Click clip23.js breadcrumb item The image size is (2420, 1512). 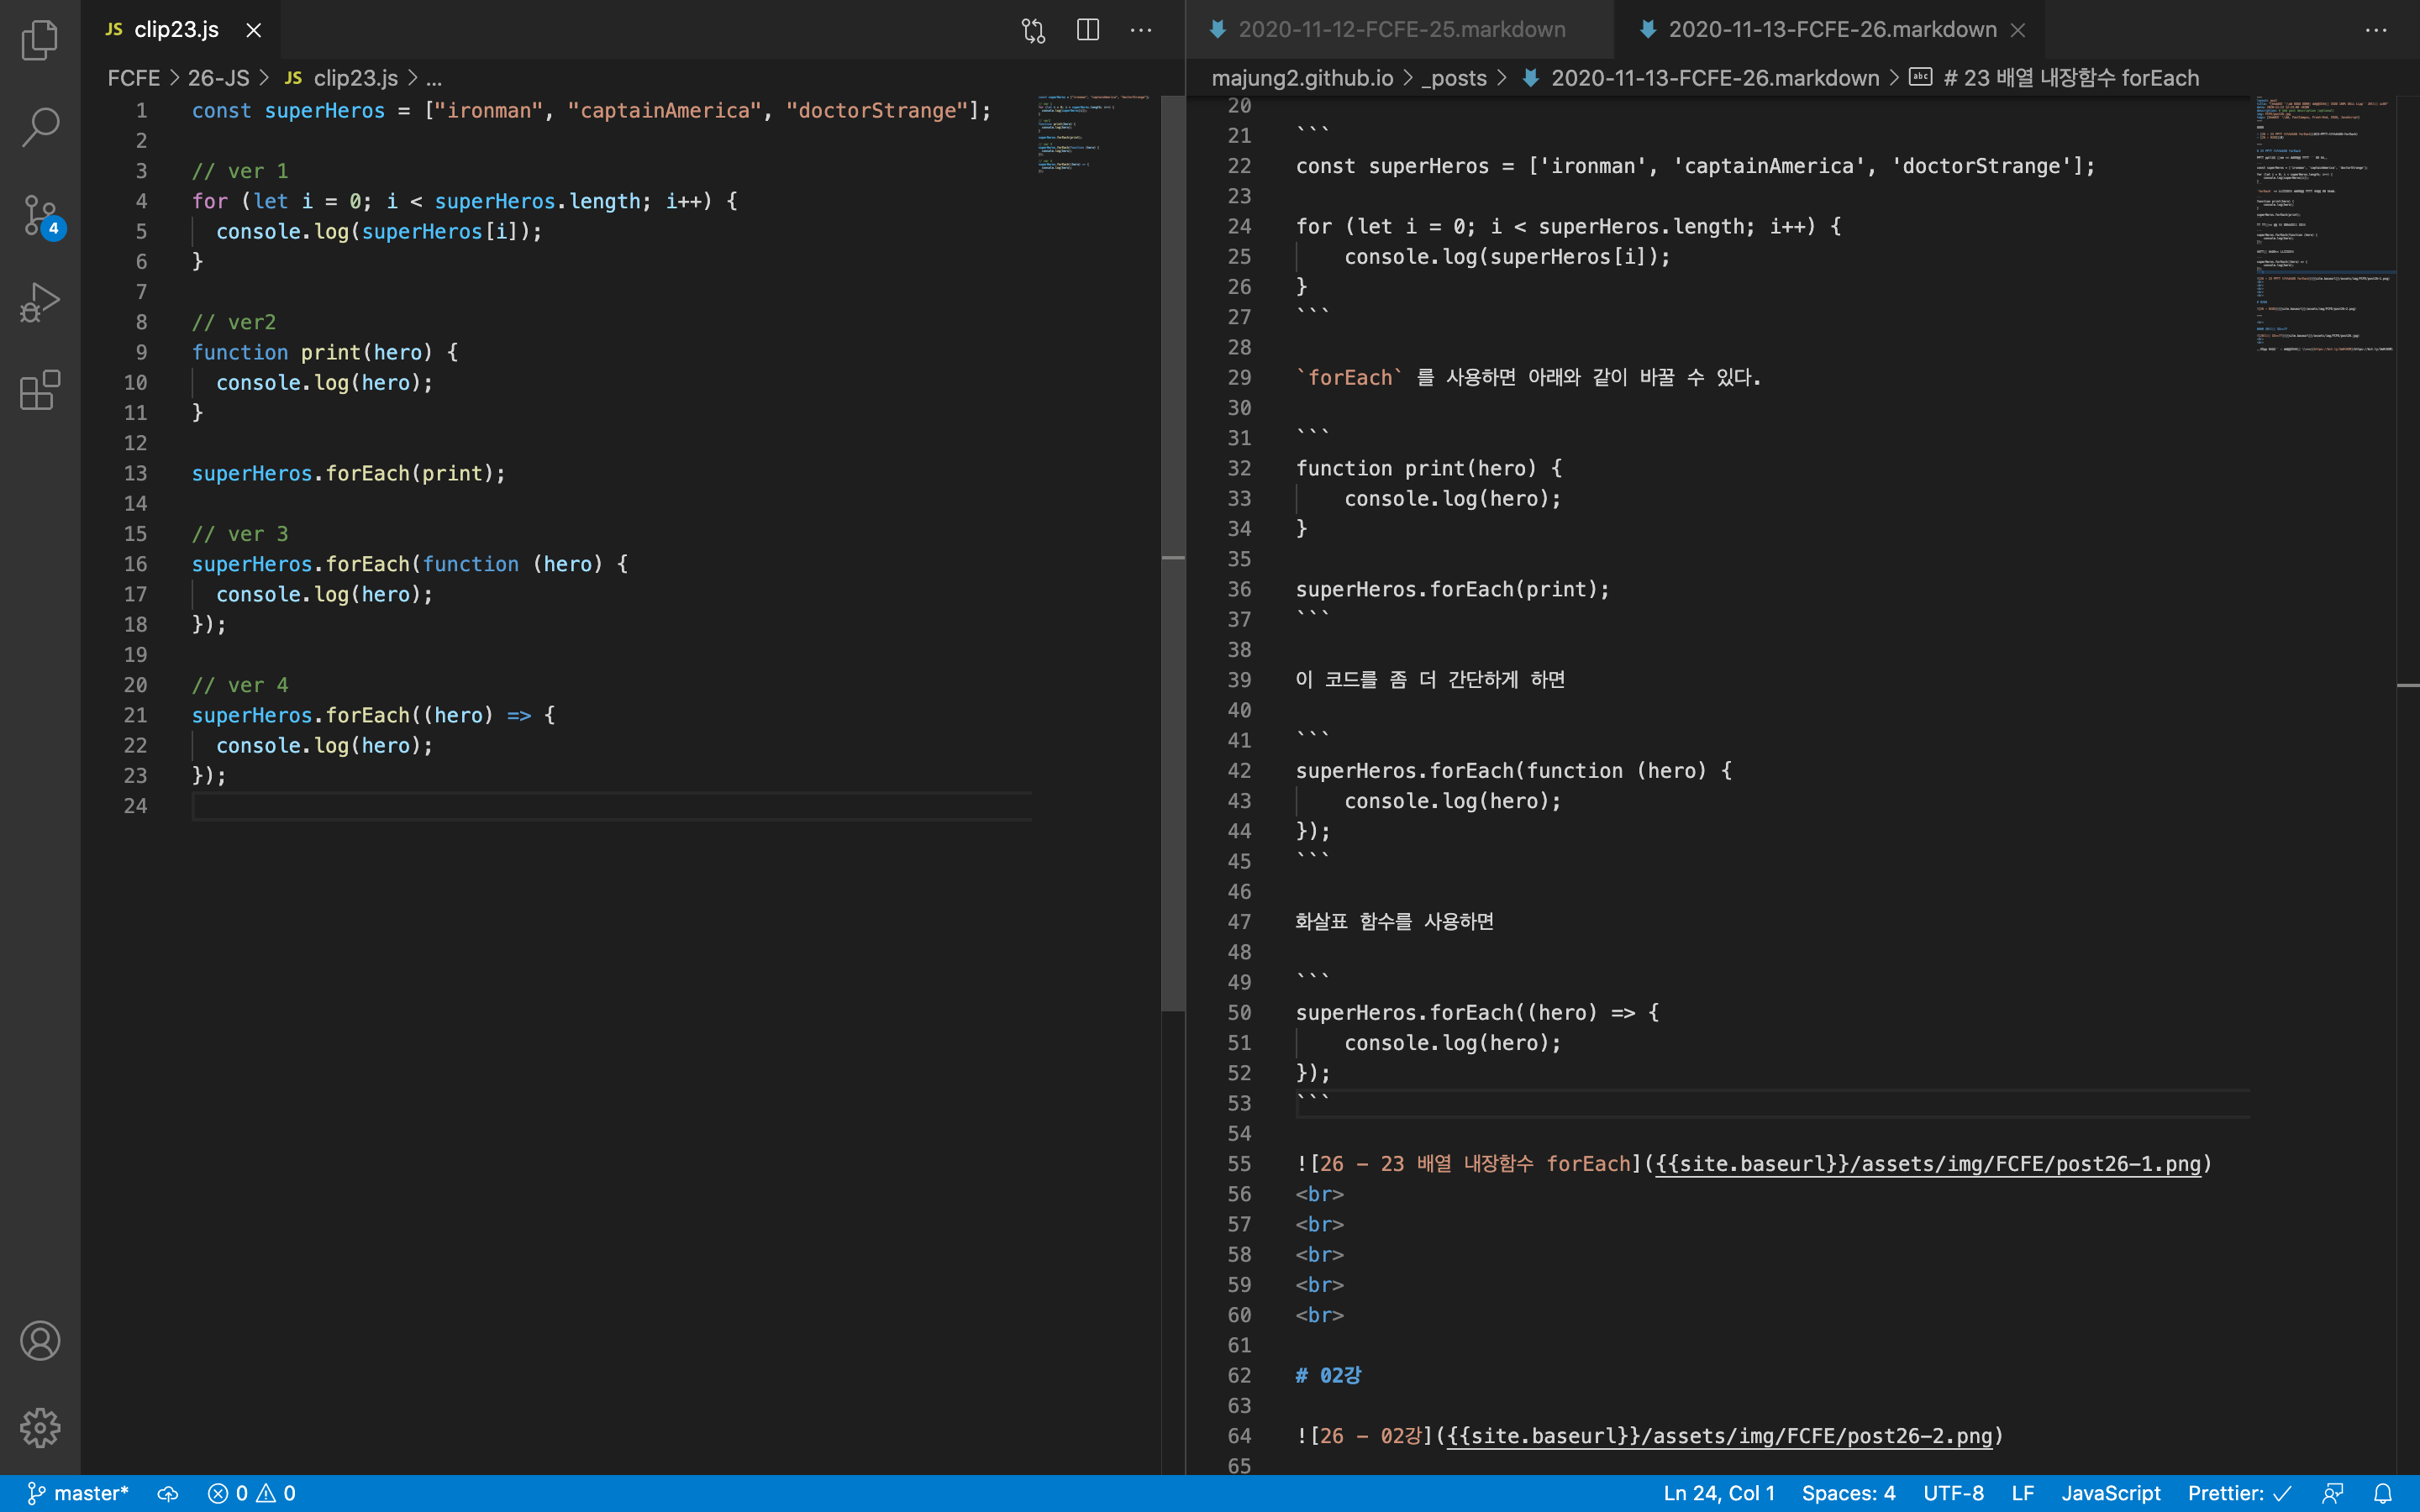click(355, 78)
